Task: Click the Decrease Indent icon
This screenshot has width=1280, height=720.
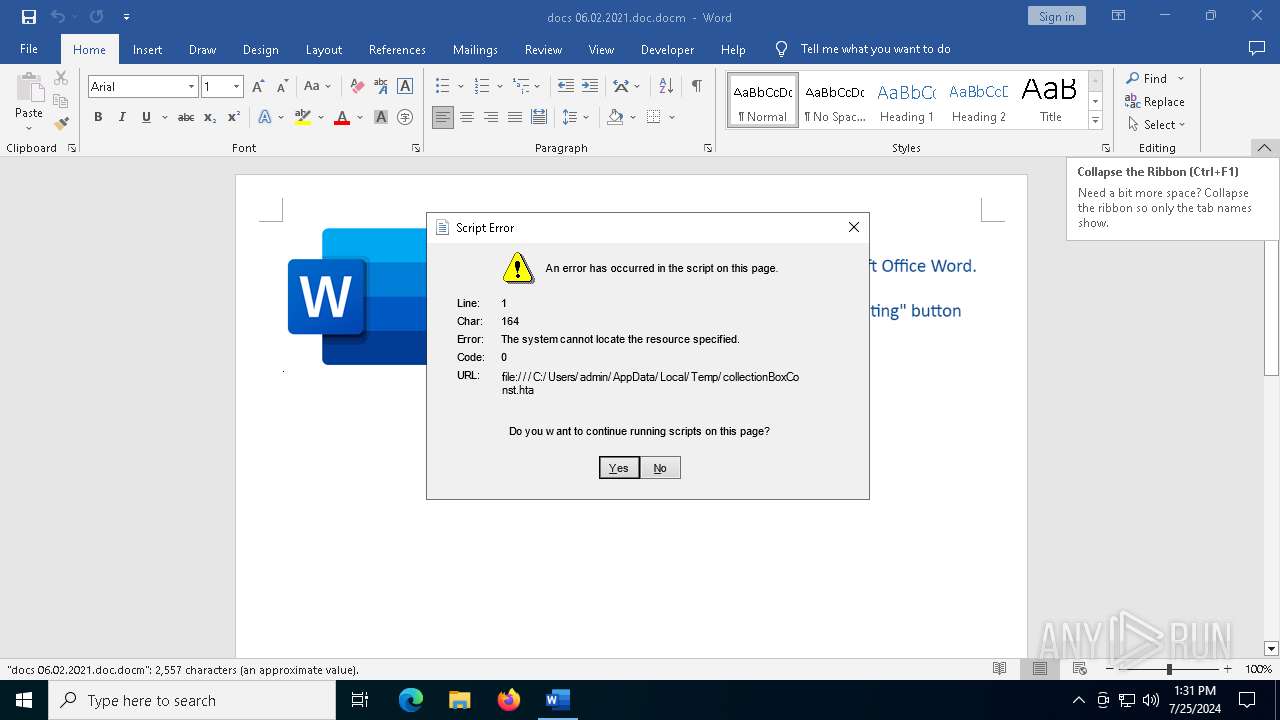Action: pos(566,87)
